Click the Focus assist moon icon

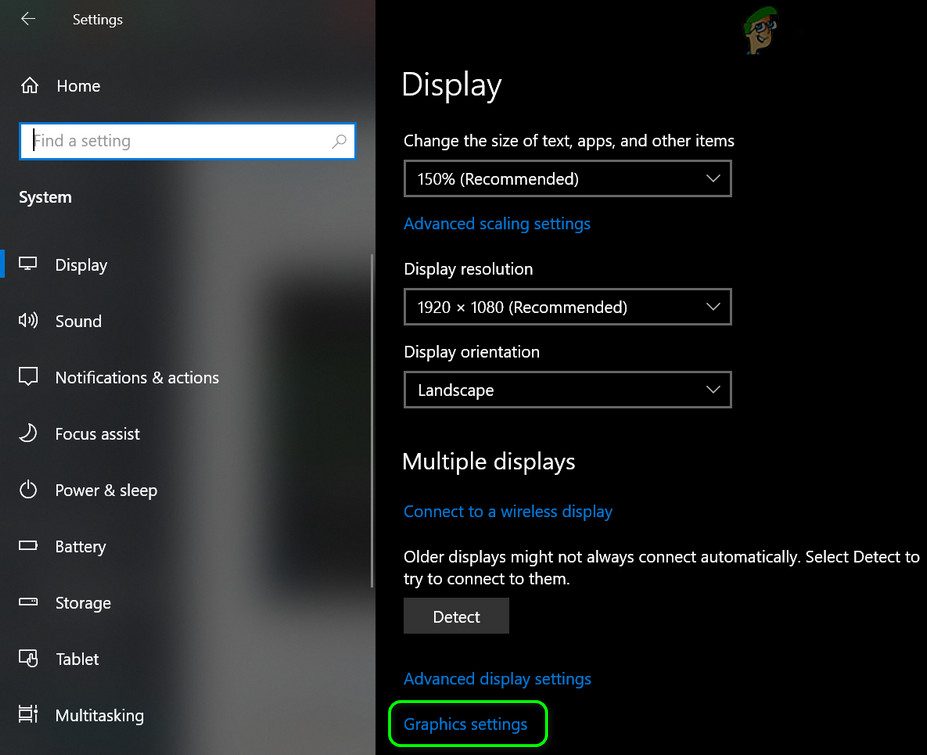[28, 433]
